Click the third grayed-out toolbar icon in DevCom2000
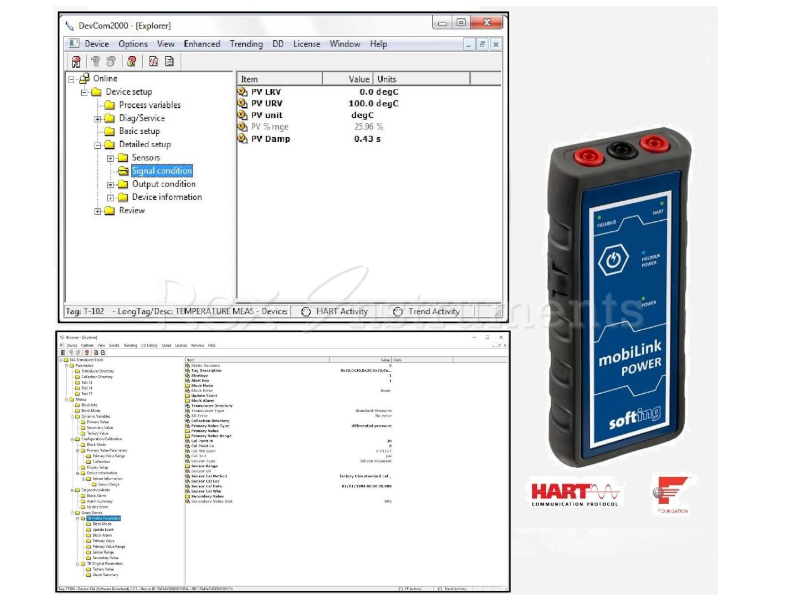 tap(111, 62)
